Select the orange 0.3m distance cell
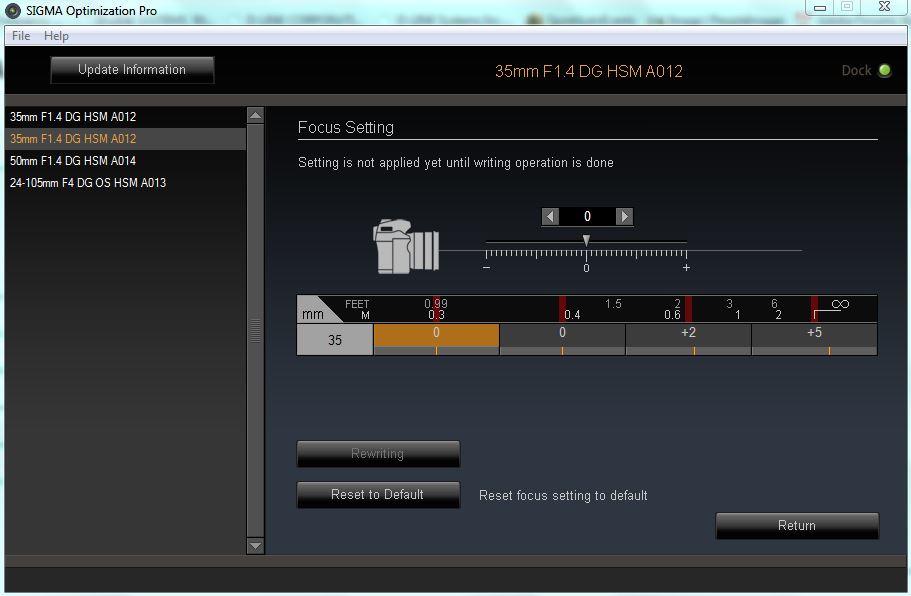Viewport: 911px width, 596px height. (x=436, y=339)
